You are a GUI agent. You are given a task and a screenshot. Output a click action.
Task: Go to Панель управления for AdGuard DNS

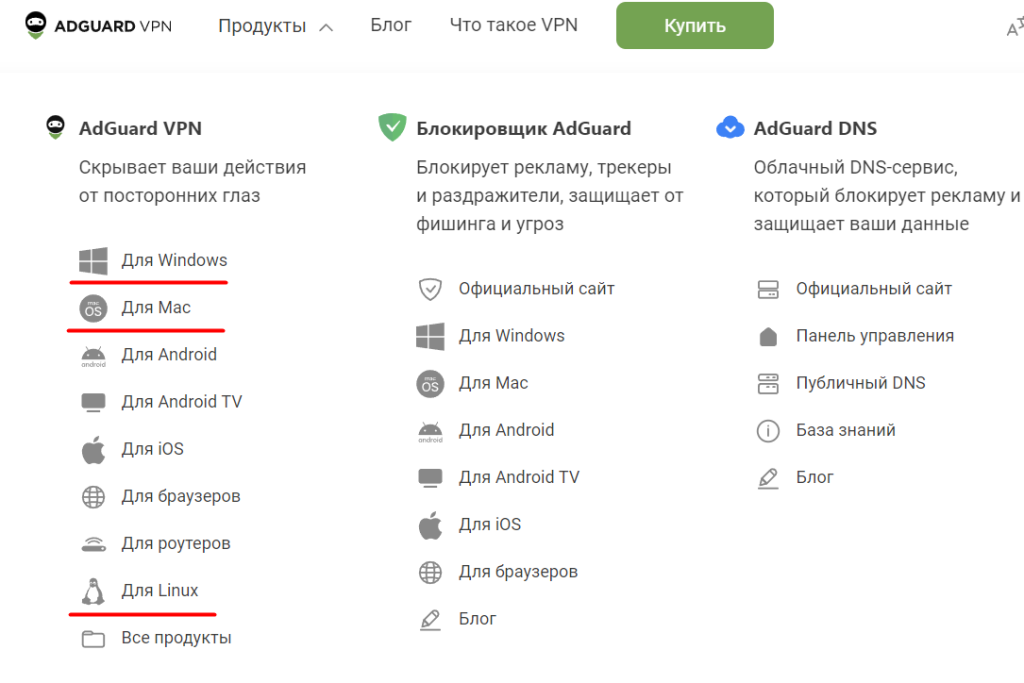(874, 336)
